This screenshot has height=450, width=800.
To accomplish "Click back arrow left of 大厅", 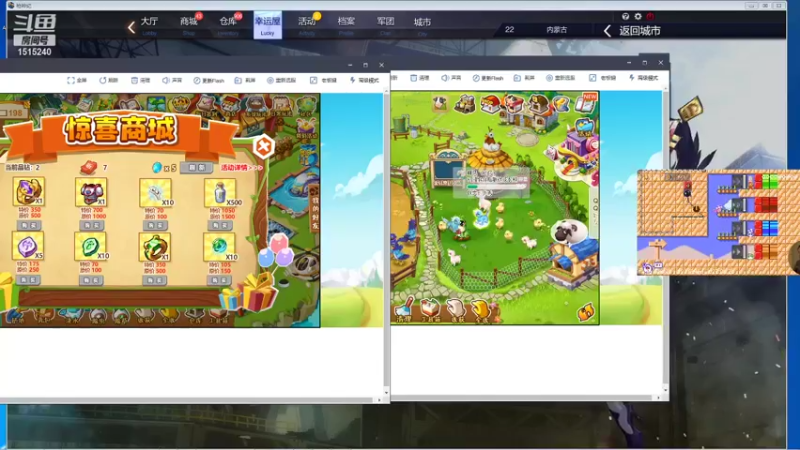I will pos(131,27).
